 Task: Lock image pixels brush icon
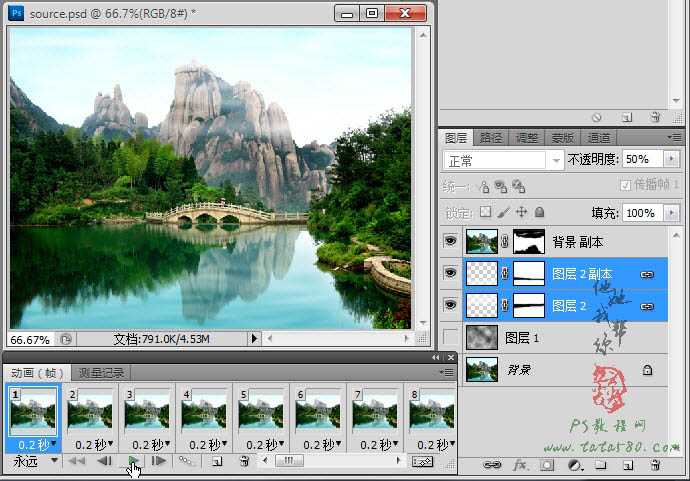tap(504, 212)
